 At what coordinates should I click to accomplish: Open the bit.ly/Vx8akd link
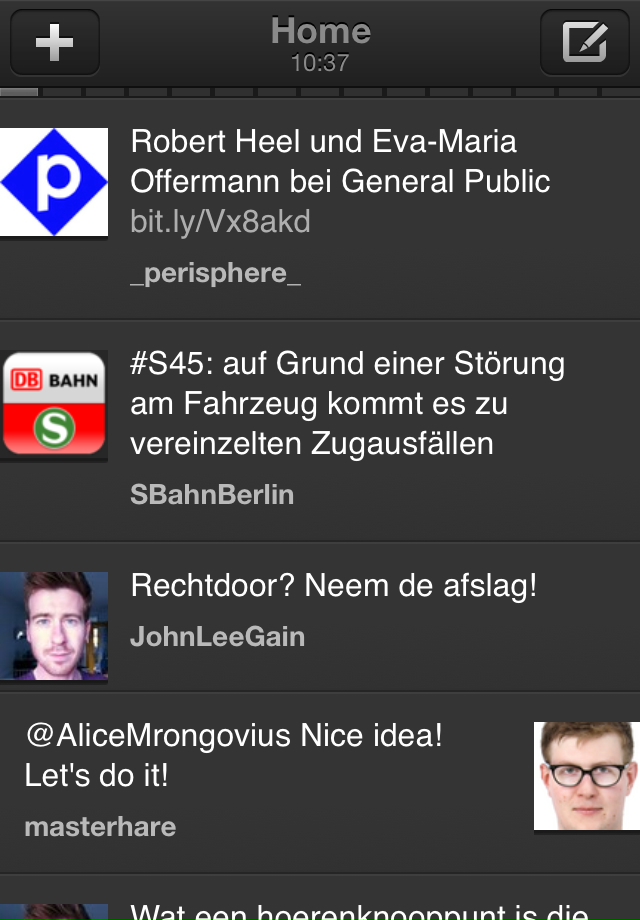[220, 221]
